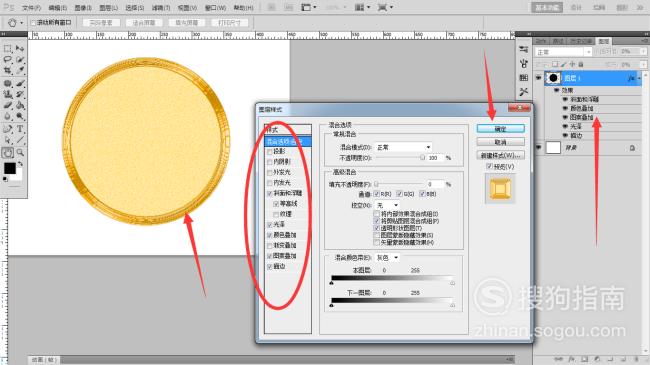Enable the 纹理 (Texture) checkbox

[x=276, y=214]
